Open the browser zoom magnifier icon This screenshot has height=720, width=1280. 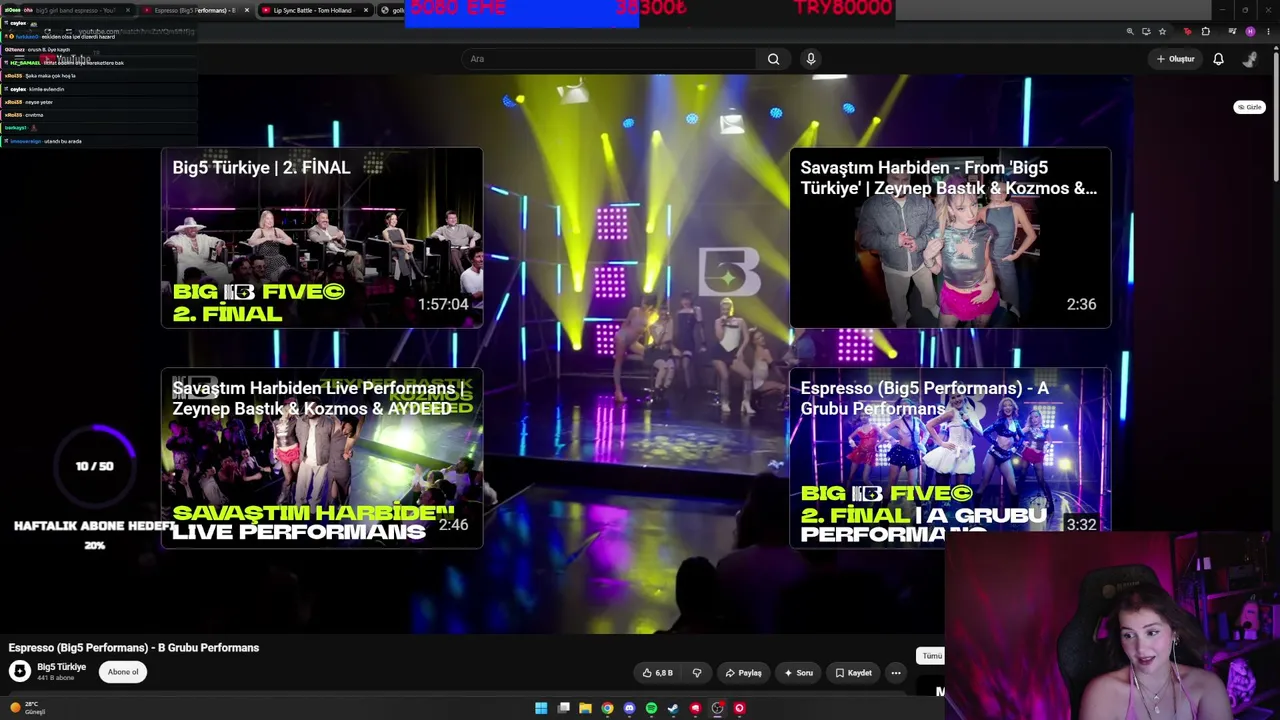tap(1130, 31)
